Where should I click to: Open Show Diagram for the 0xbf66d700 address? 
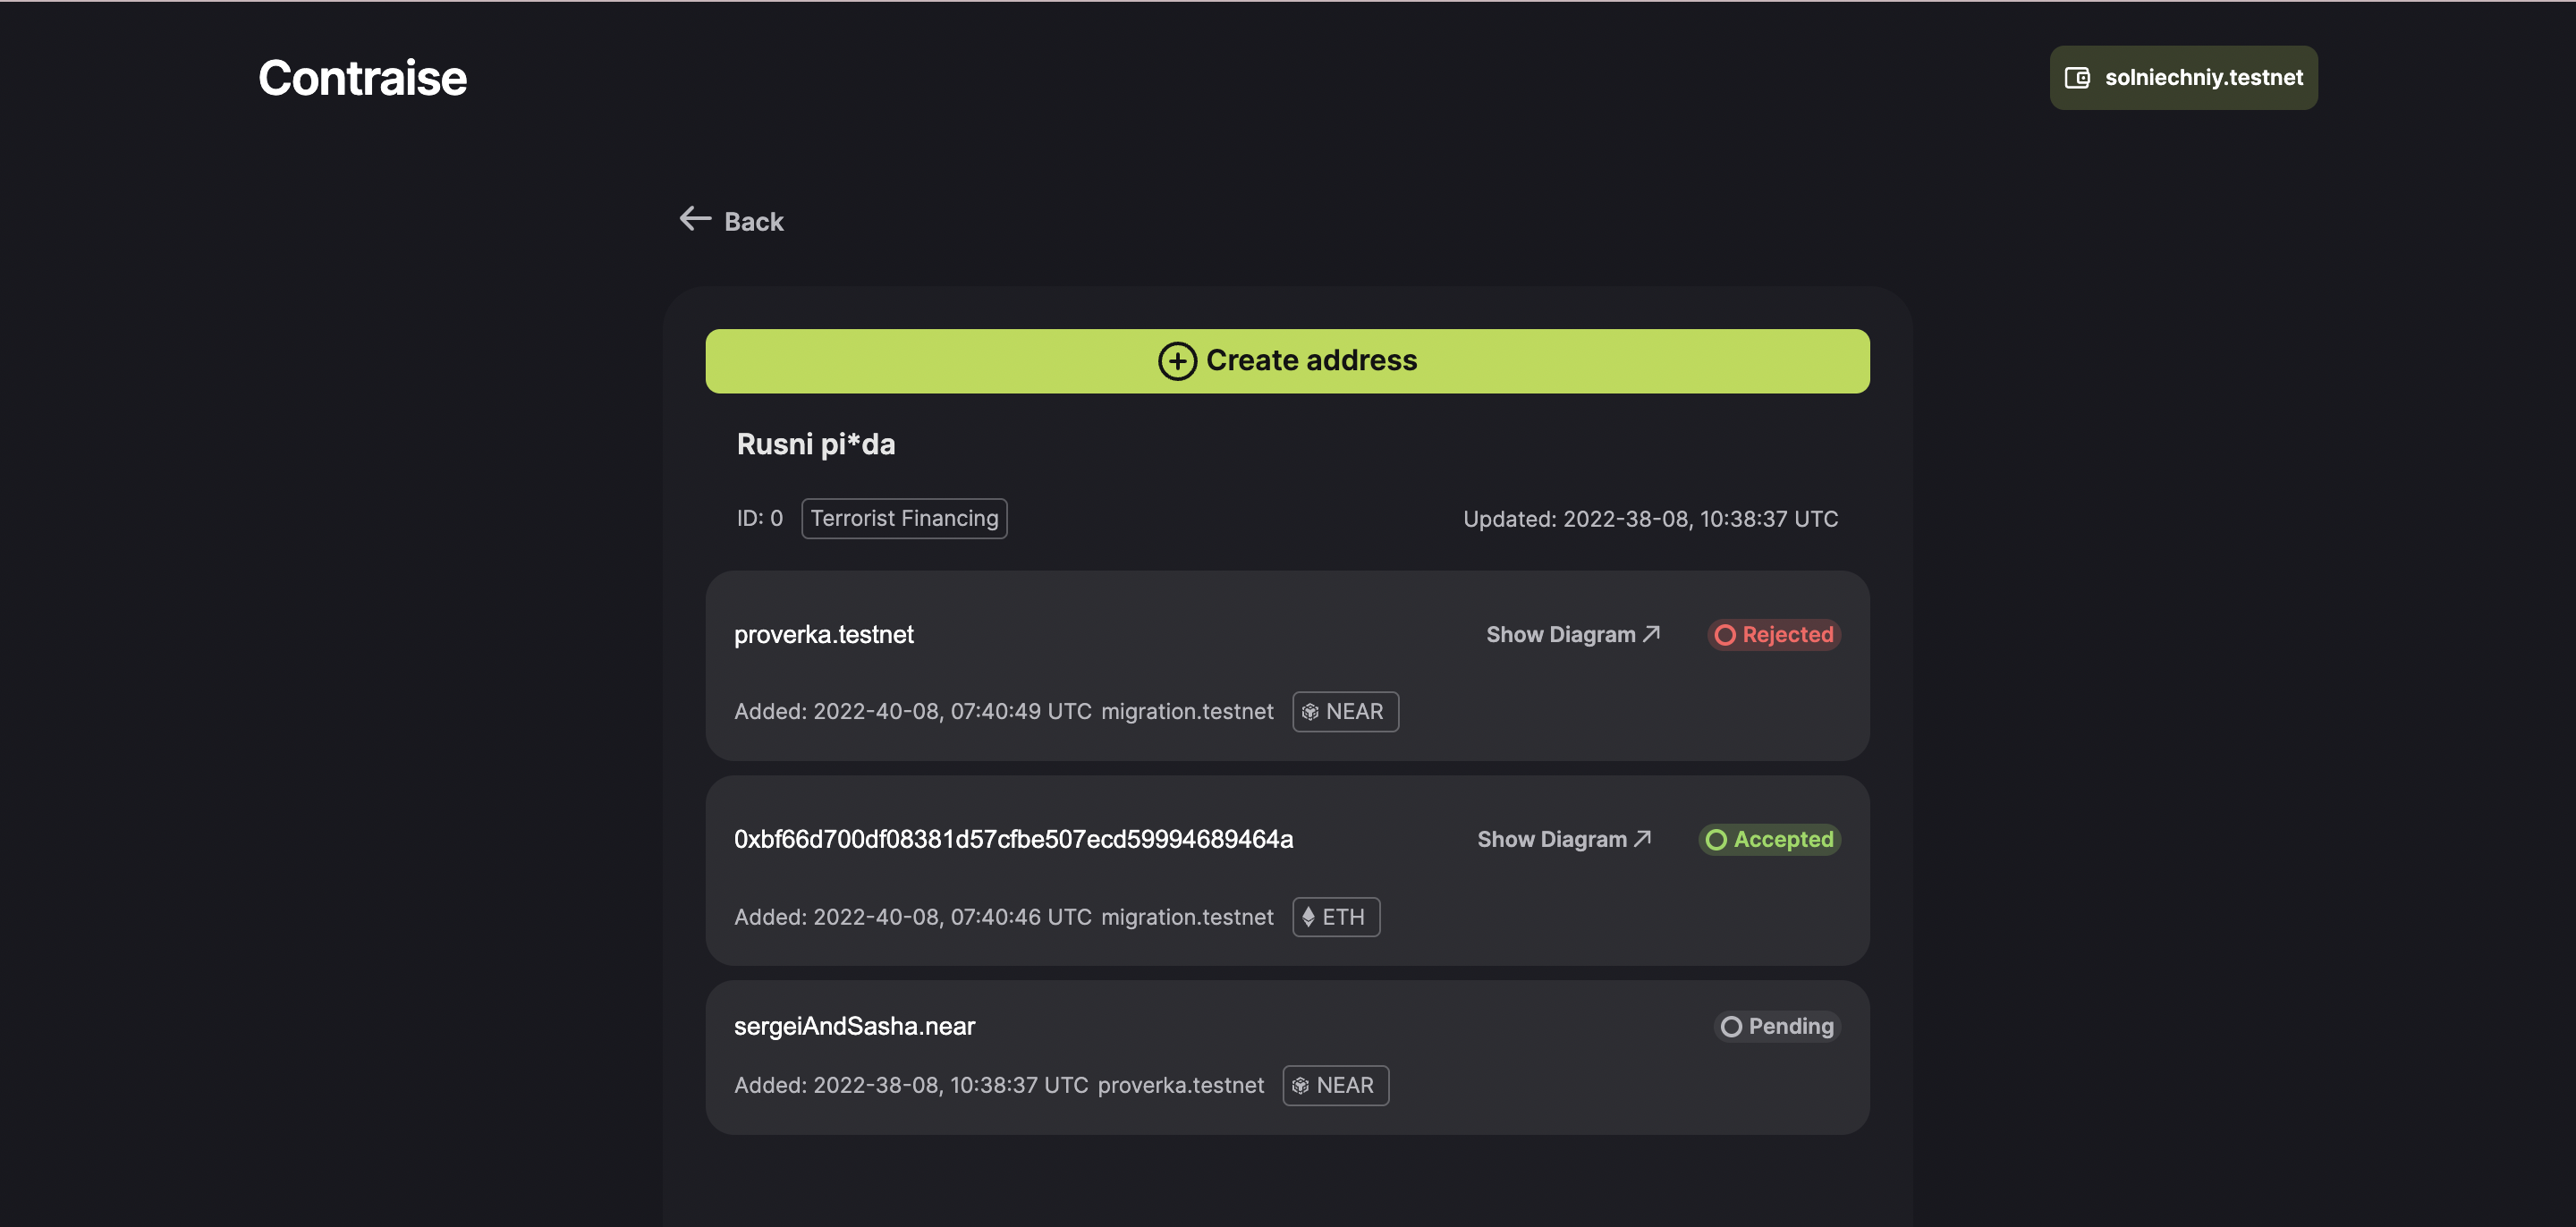click(x=1552, y=840)
